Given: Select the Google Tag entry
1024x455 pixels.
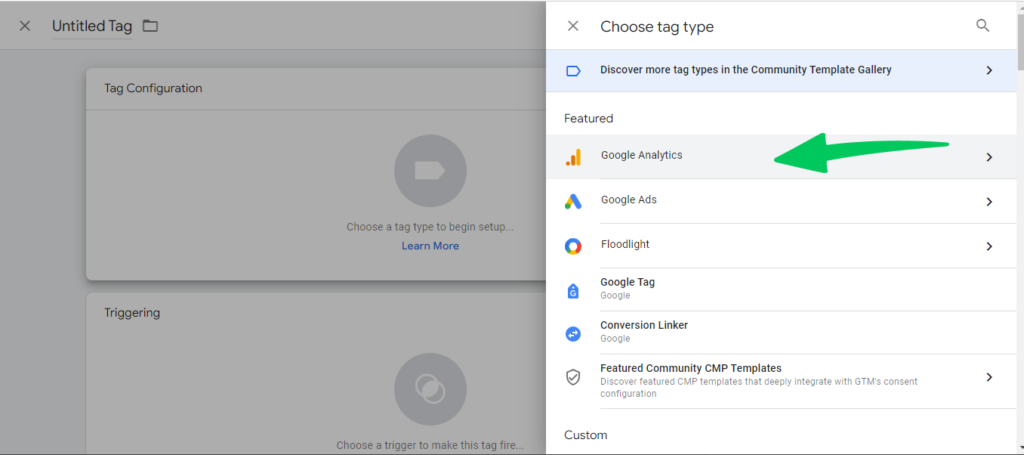Looking at the screenshot, I should (x=780, y=289).
